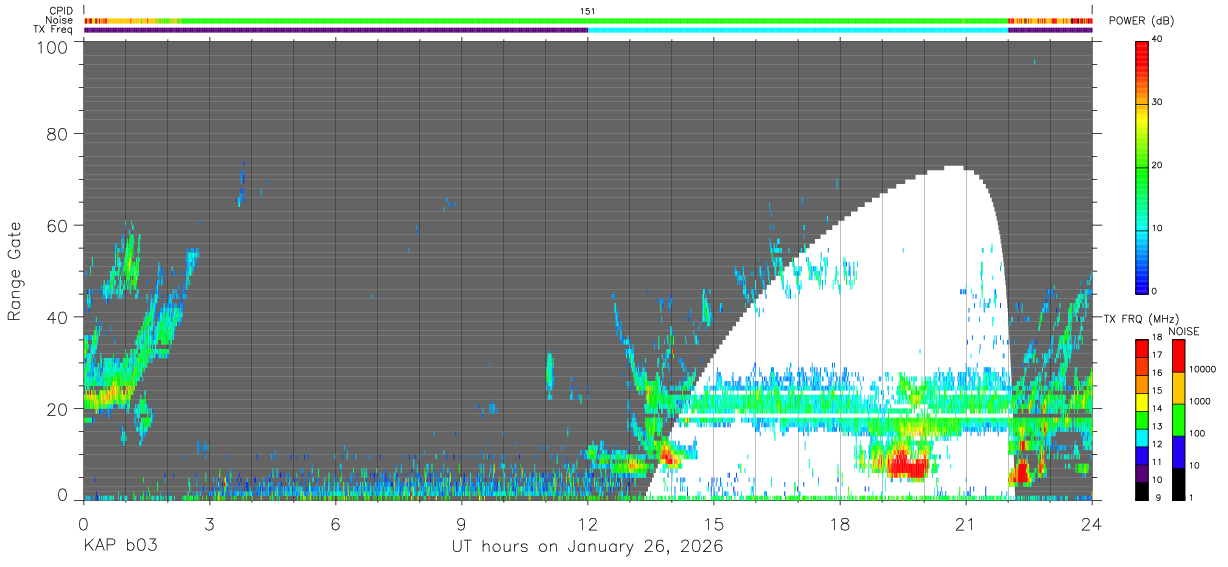Click the CPID label
Screen dimensions: 1228x567
click(60, 11)
